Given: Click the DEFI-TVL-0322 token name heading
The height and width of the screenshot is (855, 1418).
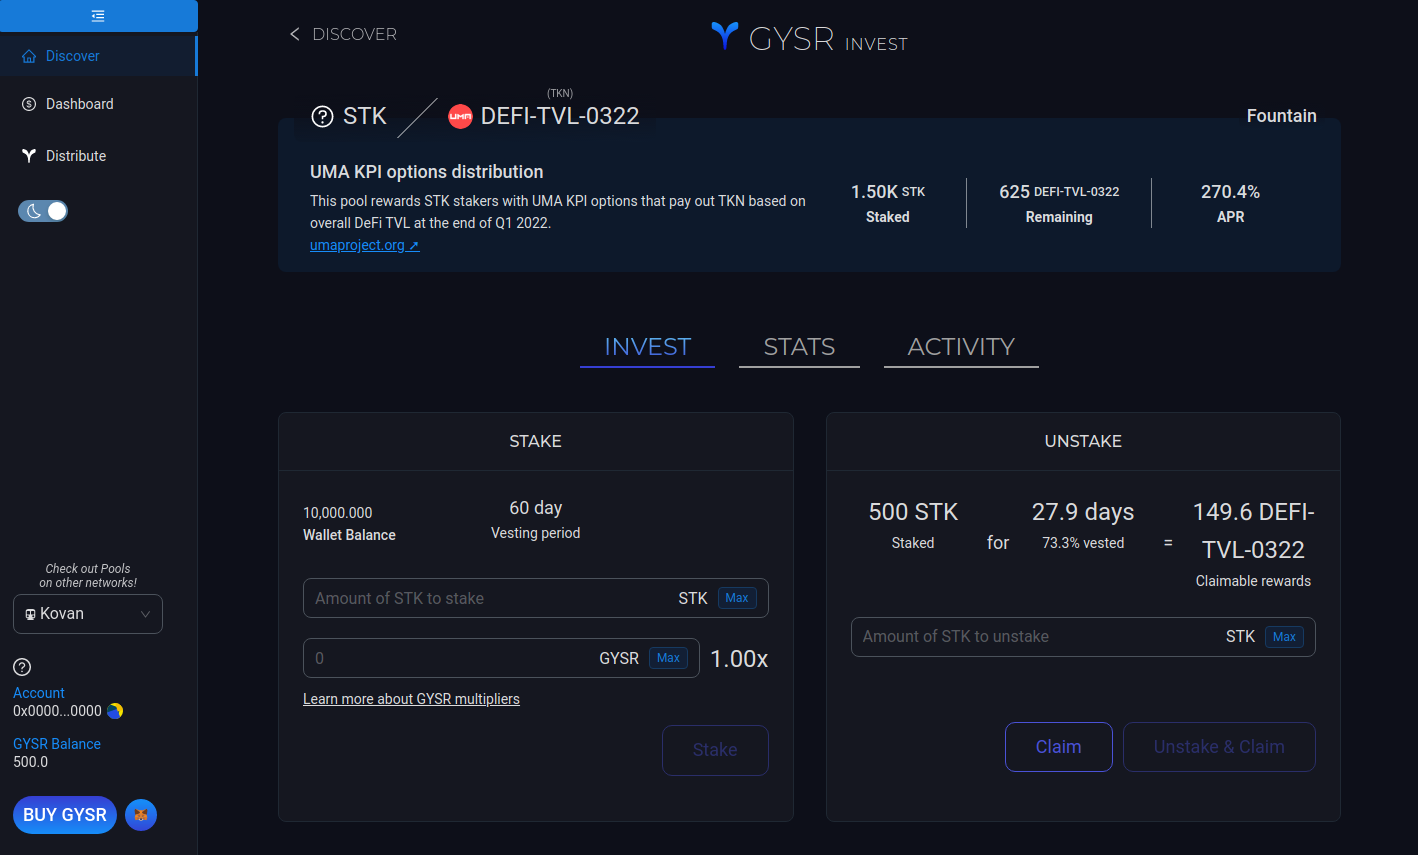Looking at the screenshot, I should (560, 116).
